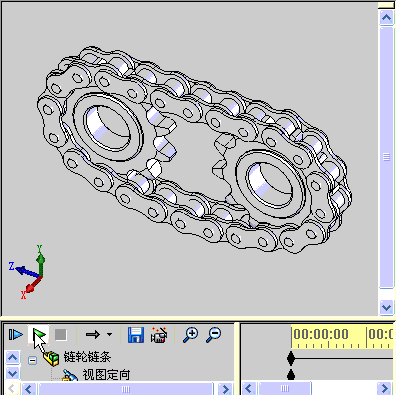Open the Animation Wizard icon
This screenshot has height=395, width=396.
pyautogui.click(x=159, y=335)
